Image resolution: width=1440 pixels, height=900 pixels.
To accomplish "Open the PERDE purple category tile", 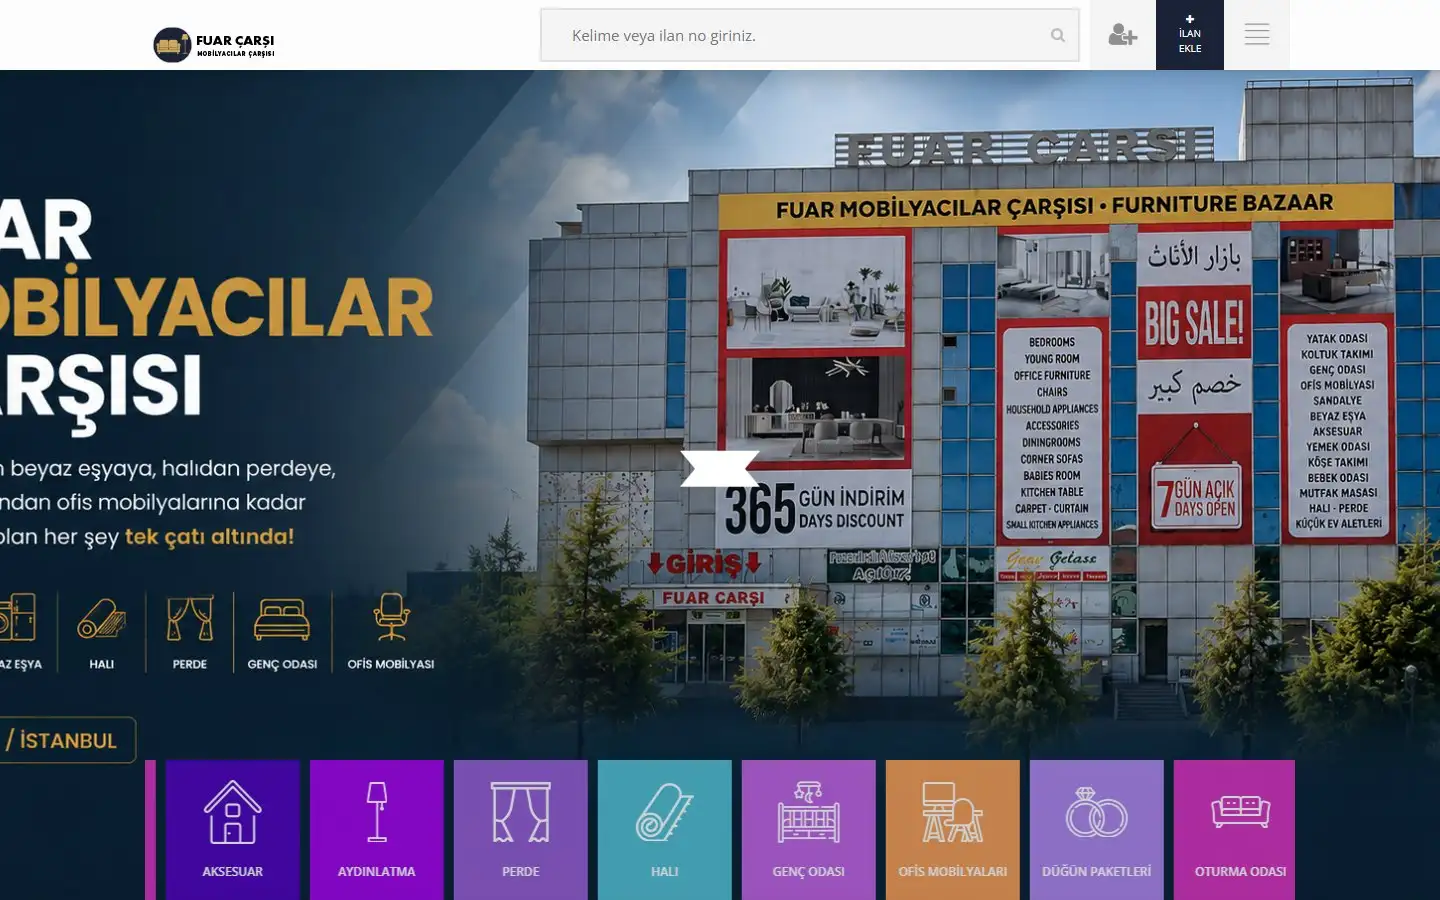I will [x=521, y=830].
